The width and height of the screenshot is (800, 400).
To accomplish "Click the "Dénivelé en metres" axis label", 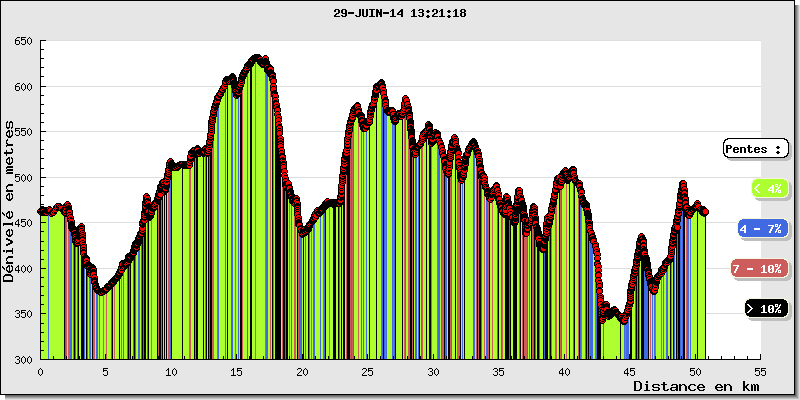I will point(10,200).
